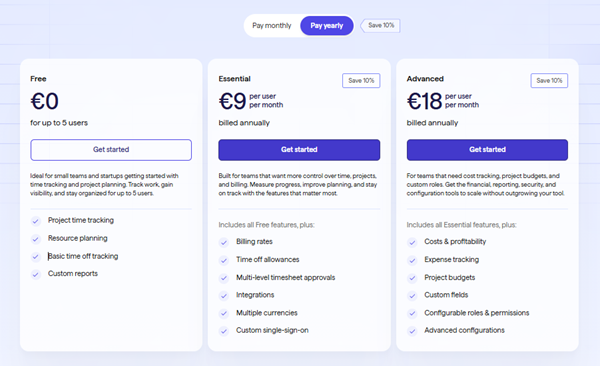Click the 'Integrations' feature text
600x366 pixels.
[255, 295]
